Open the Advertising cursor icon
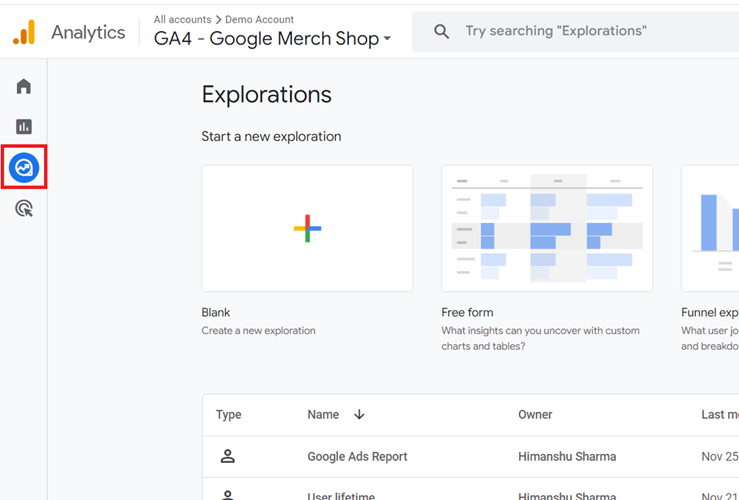Image resolution: width=739 pixels, height=500 pixels. [24, 208]
